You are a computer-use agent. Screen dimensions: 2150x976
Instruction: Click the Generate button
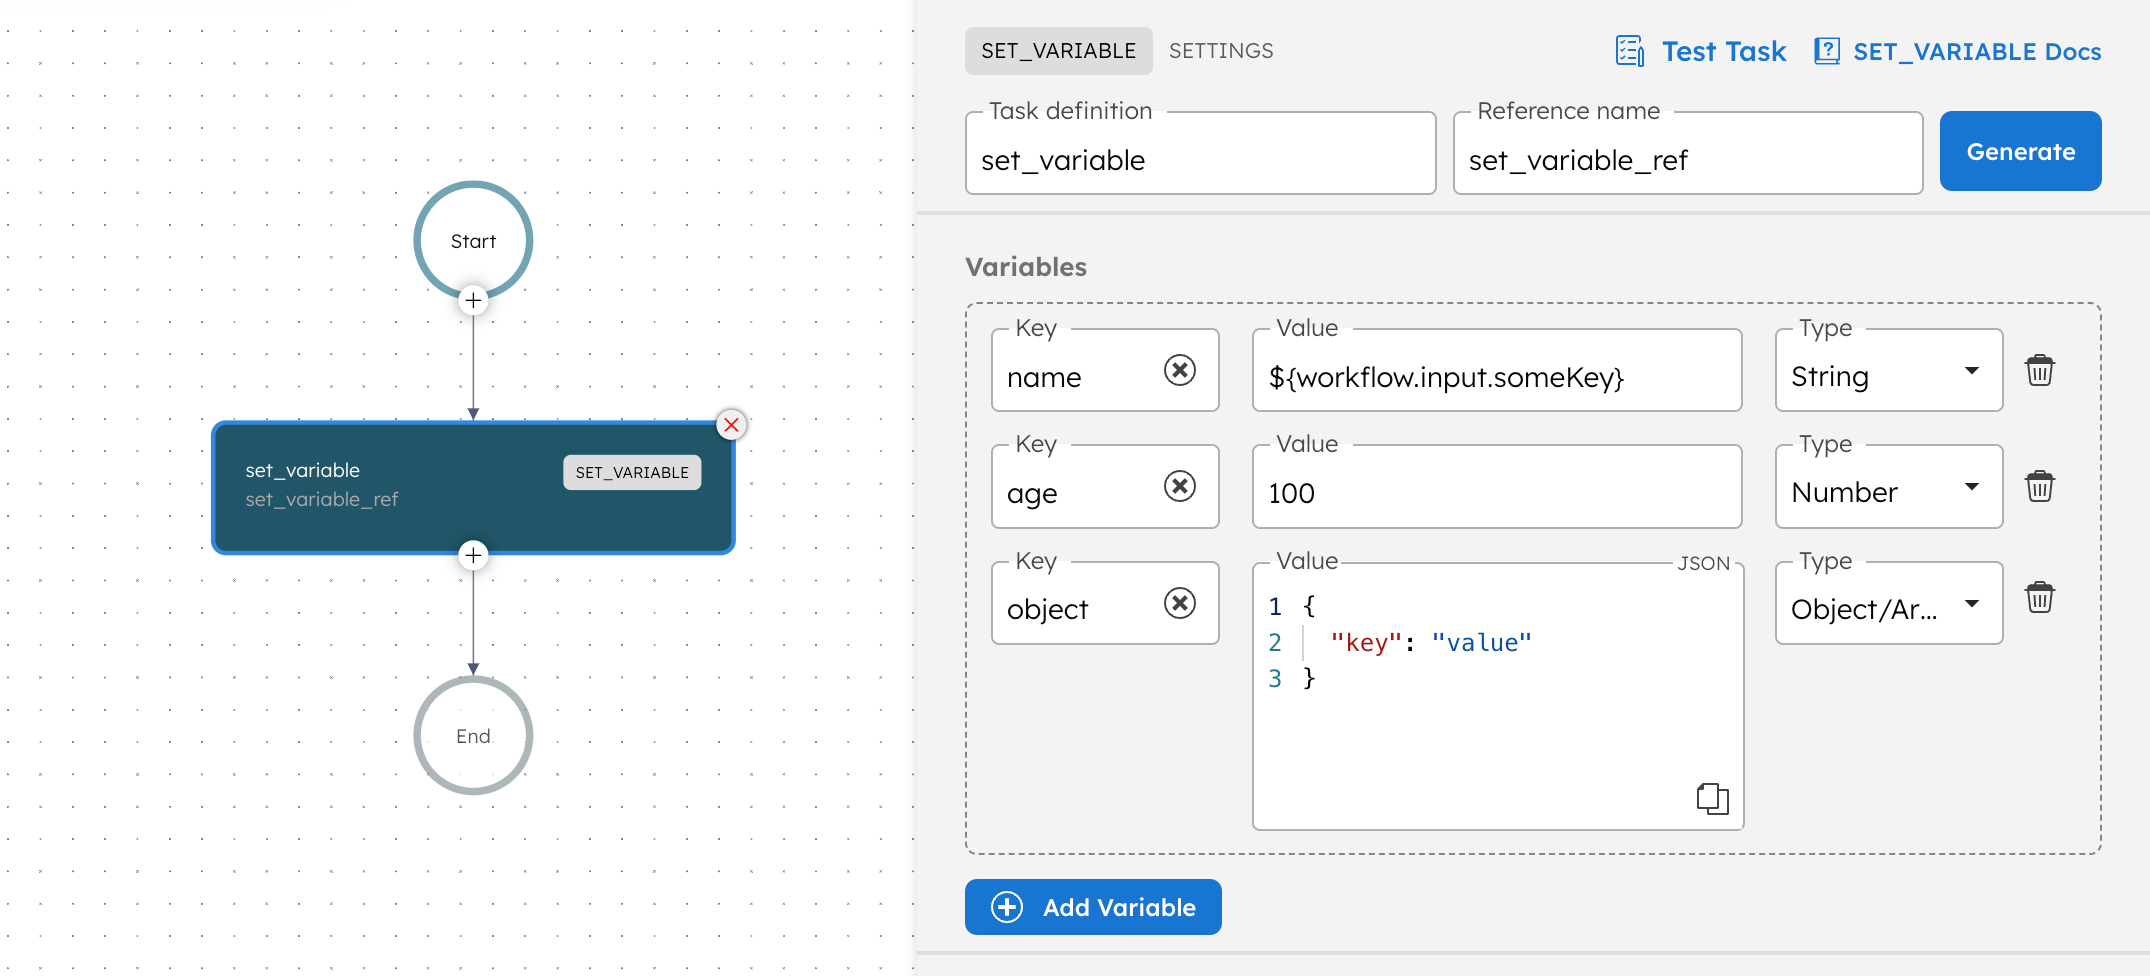[2020, 151]
